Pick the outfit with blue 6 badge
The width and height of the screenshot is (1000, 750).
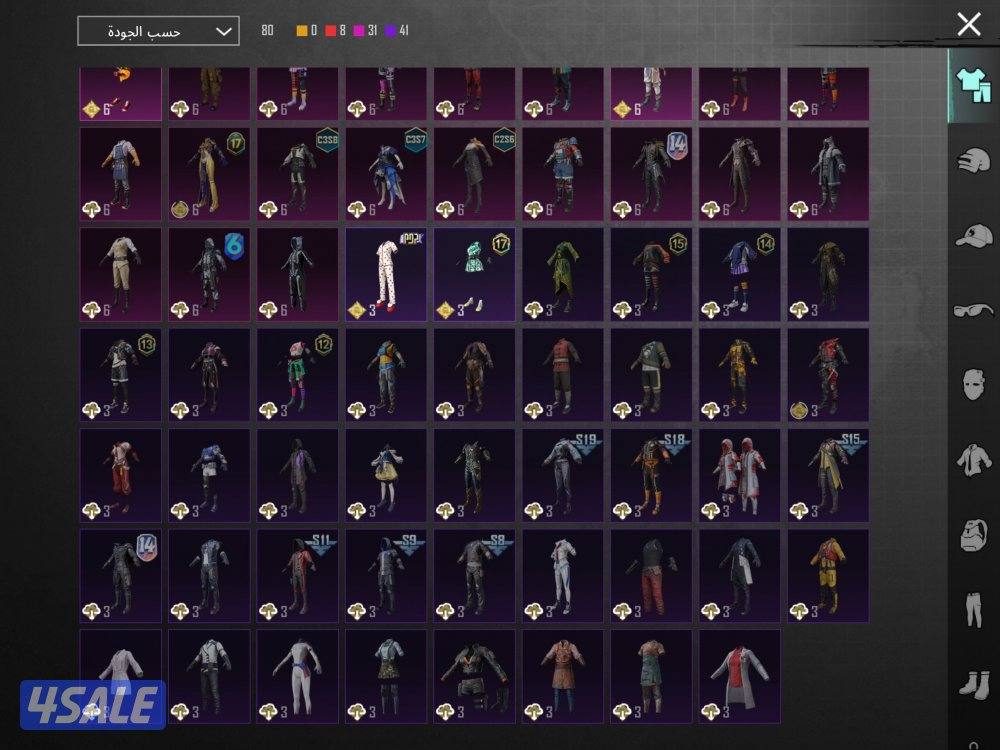pos(209,273)
